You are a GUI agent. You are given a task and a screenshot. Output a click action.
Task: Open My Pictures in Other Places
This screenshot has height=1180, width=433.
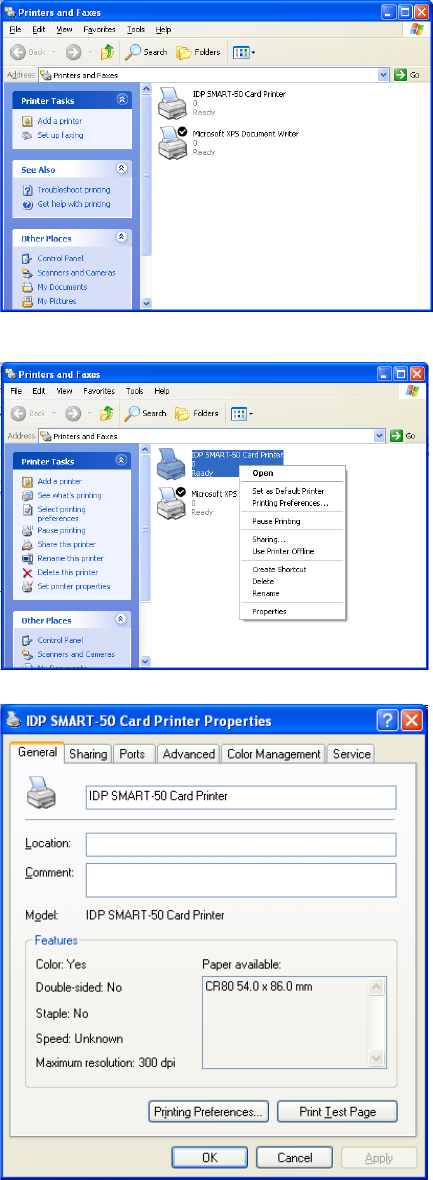coord(57,301)
